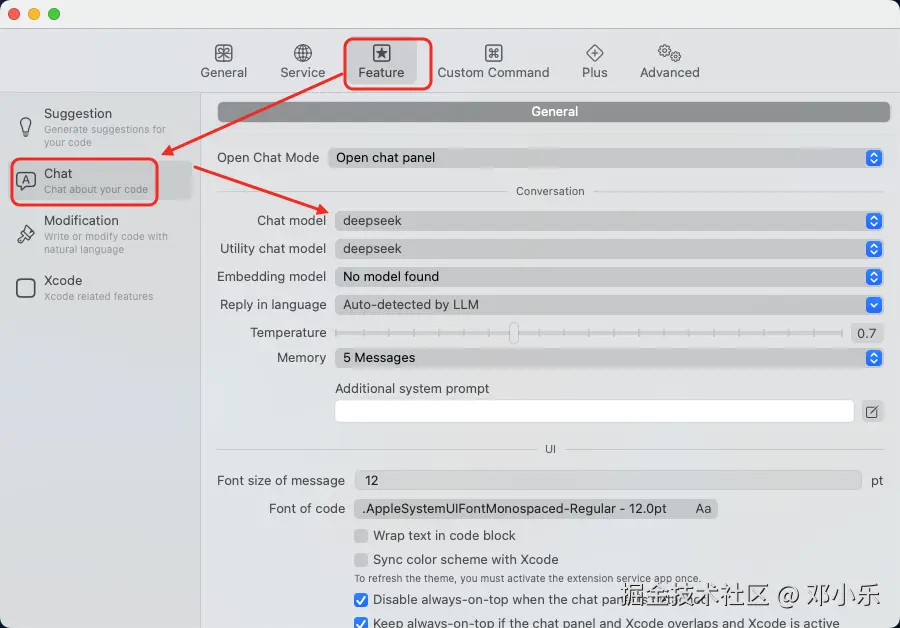The width and height of the screenshot is (900, 628).
Task: Uncheck Keep always-on-top when Xcode active
Action: (x=360, y=623)
